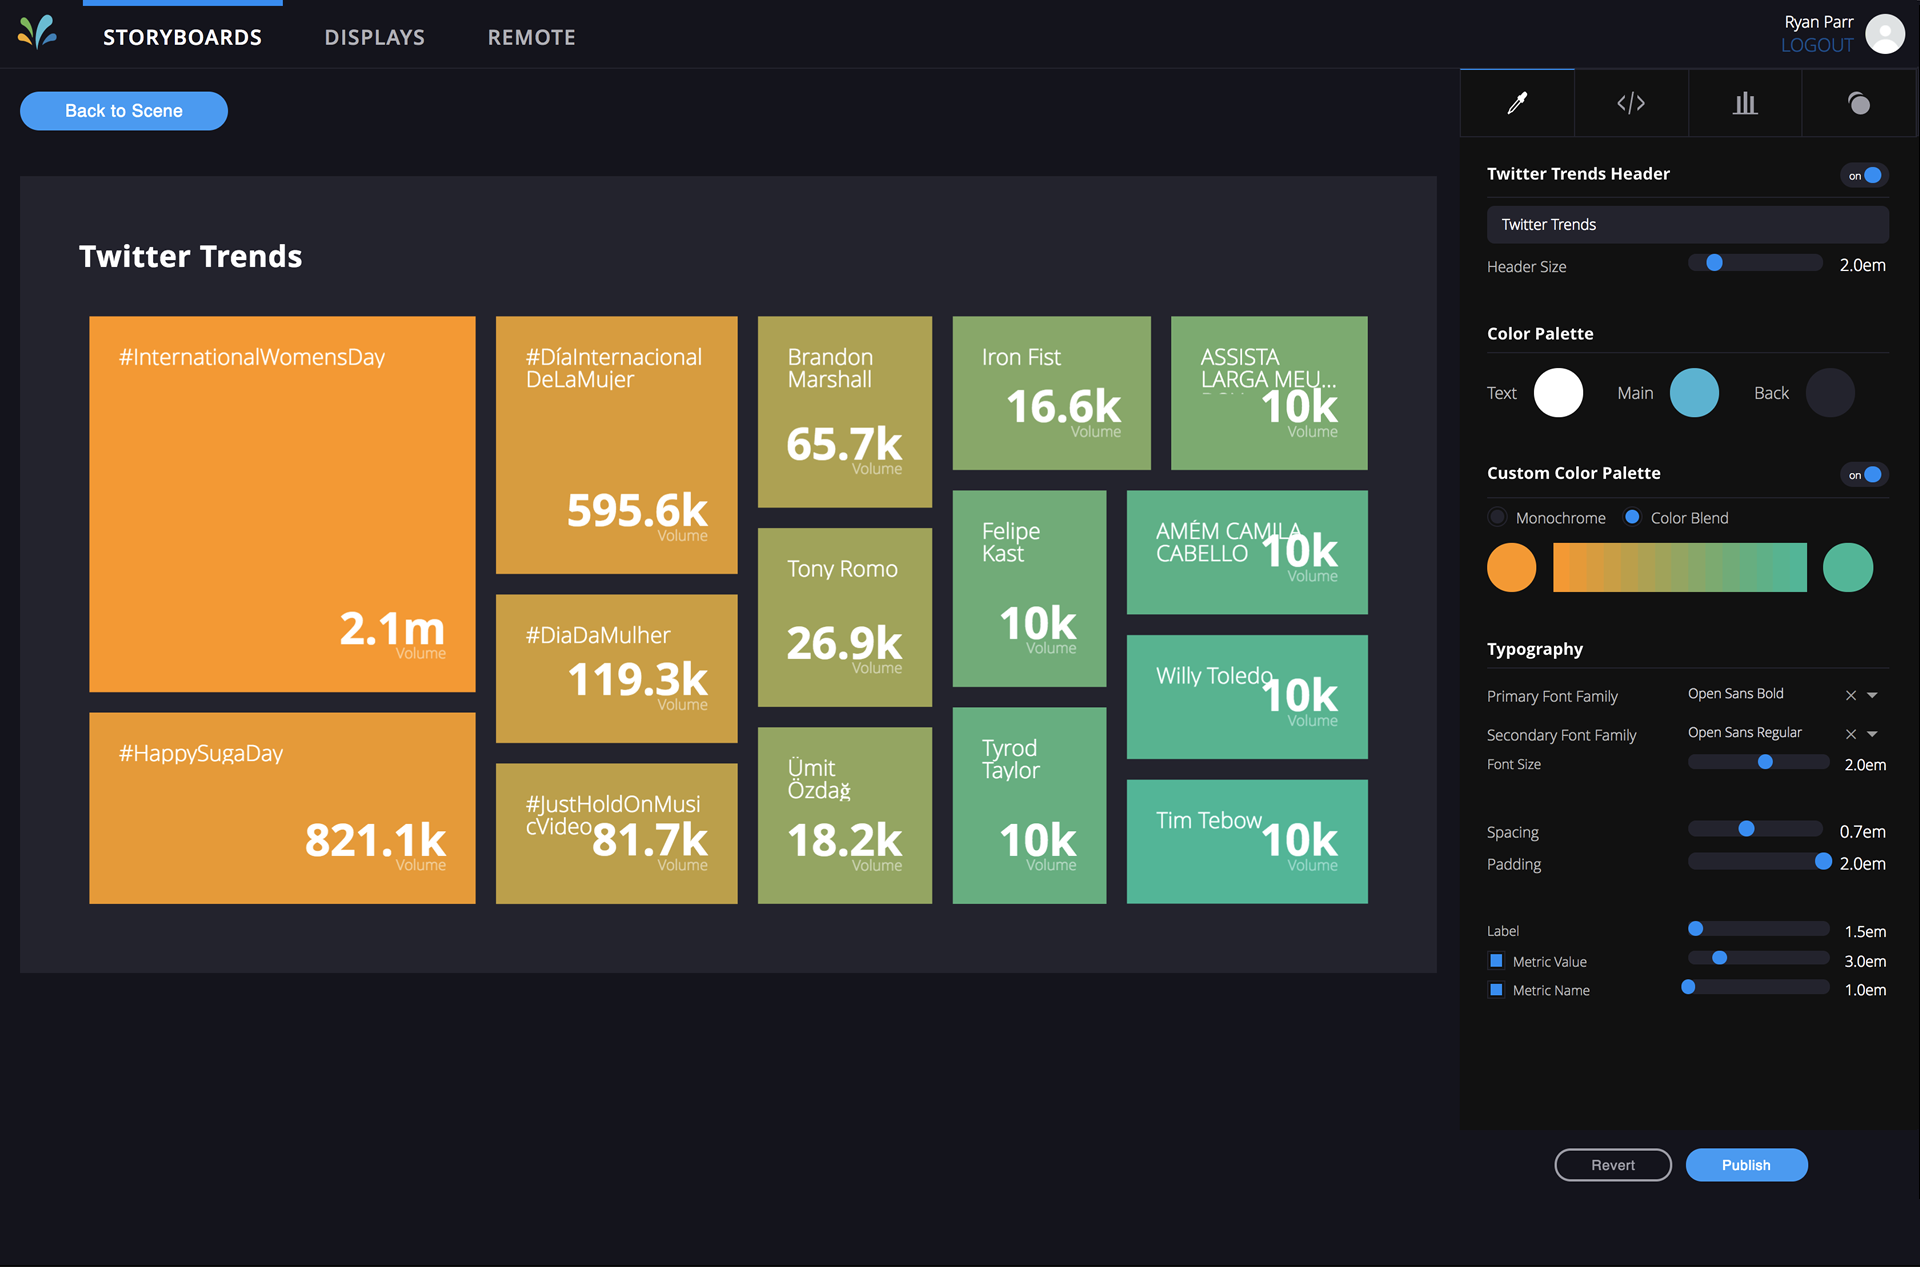Viewport: 1920px width, 1267px height.
Task: Open the Main color swatch
Action: [x=1694, y=393]
